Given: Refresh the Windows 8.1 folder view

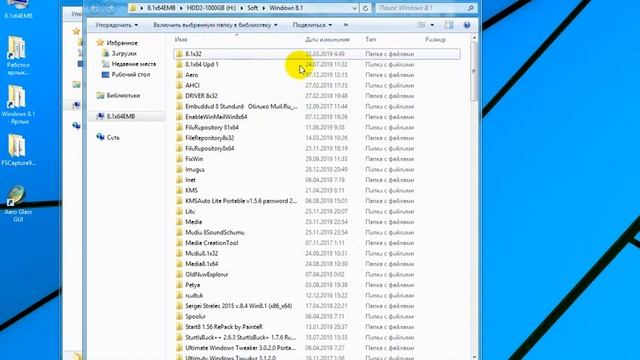Looking at the screenshot, I should (x=365, y=8).
